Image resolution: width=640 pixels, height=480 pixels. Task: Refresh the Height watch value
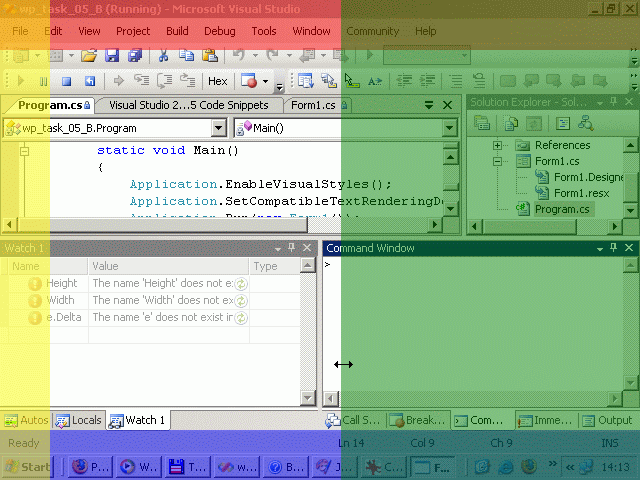coord(241,284)
